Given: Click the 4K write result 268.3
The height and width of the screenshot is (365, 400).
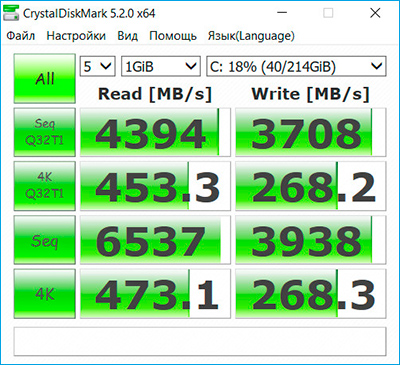Looking at the screenshot, I should point(311,294).
